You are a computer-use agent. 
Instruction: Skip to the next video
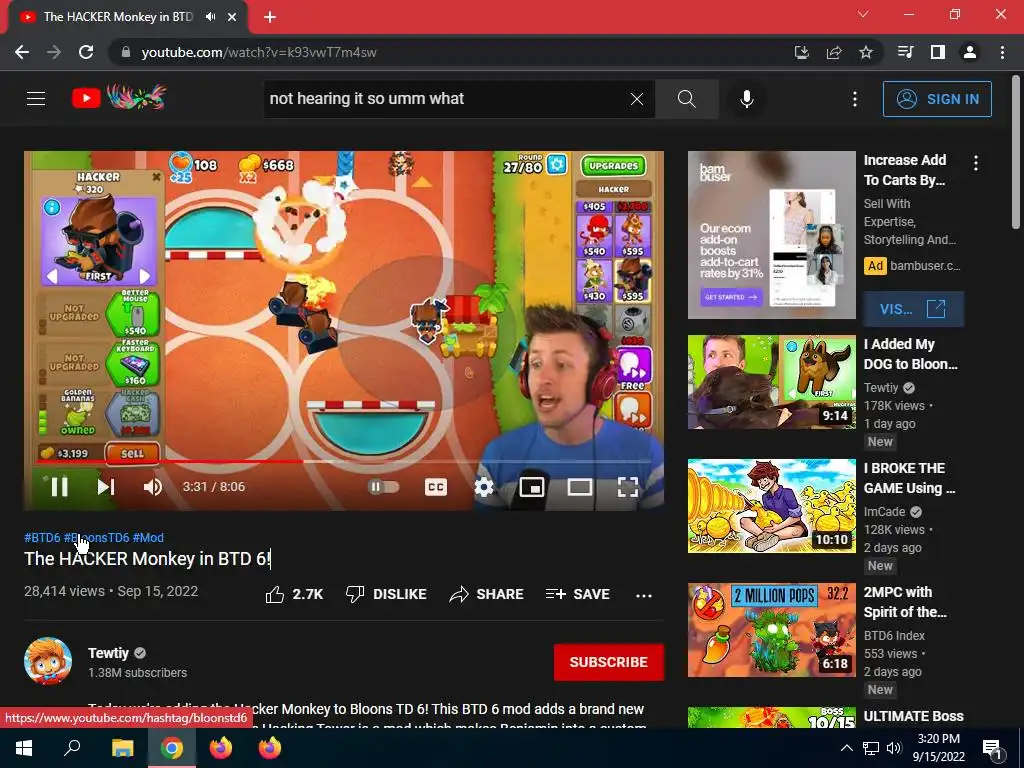pyautogui.click(x=106, y=487)
